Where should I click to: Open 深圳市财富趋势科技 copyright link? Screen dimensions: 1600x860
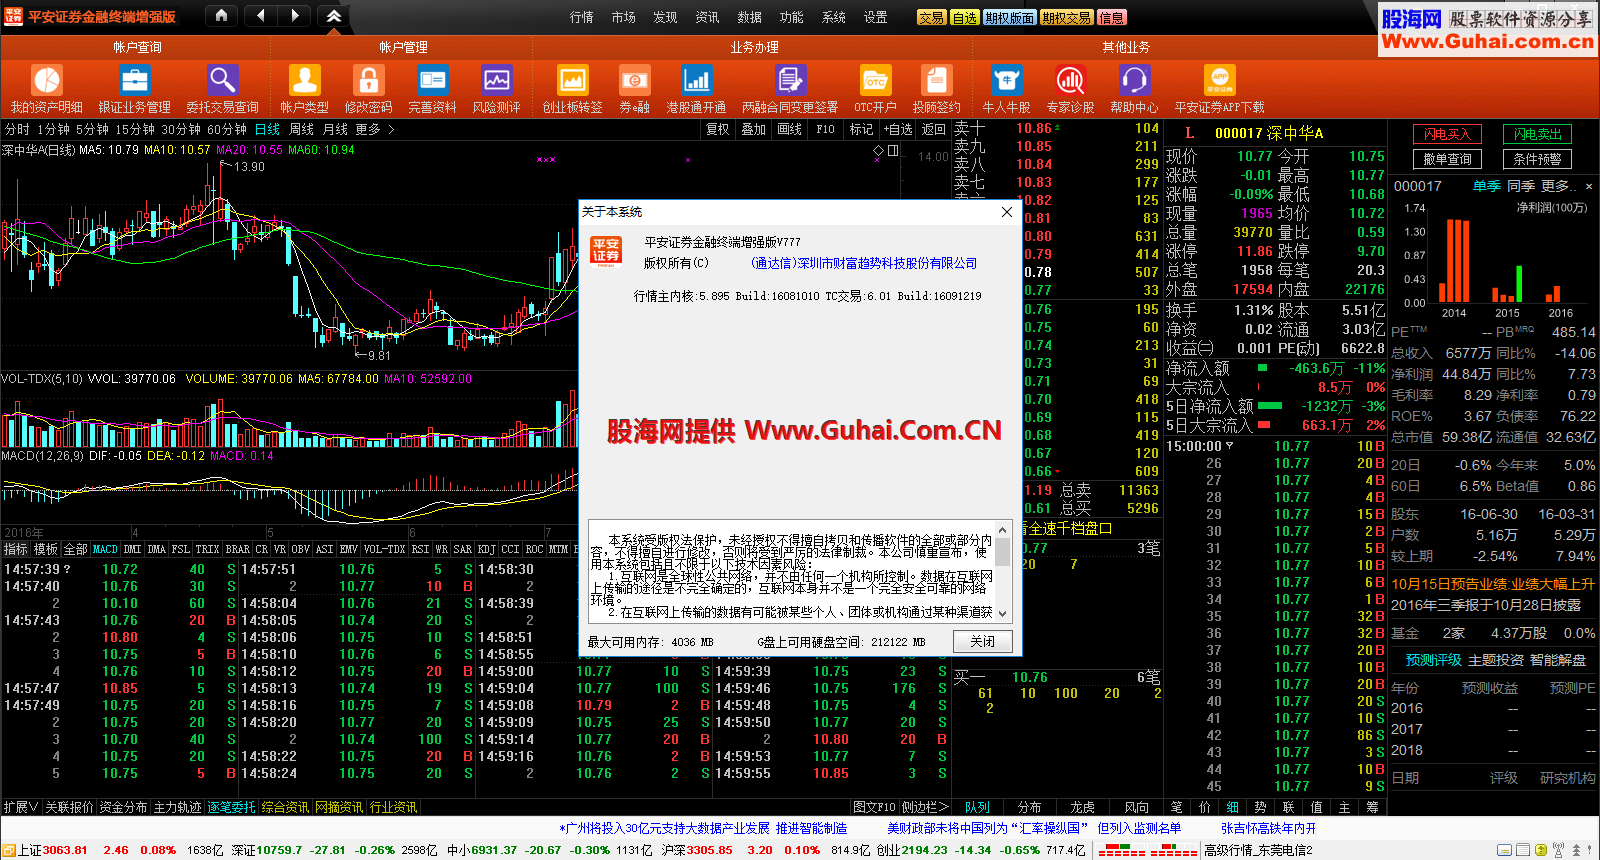tap(864, 263)
